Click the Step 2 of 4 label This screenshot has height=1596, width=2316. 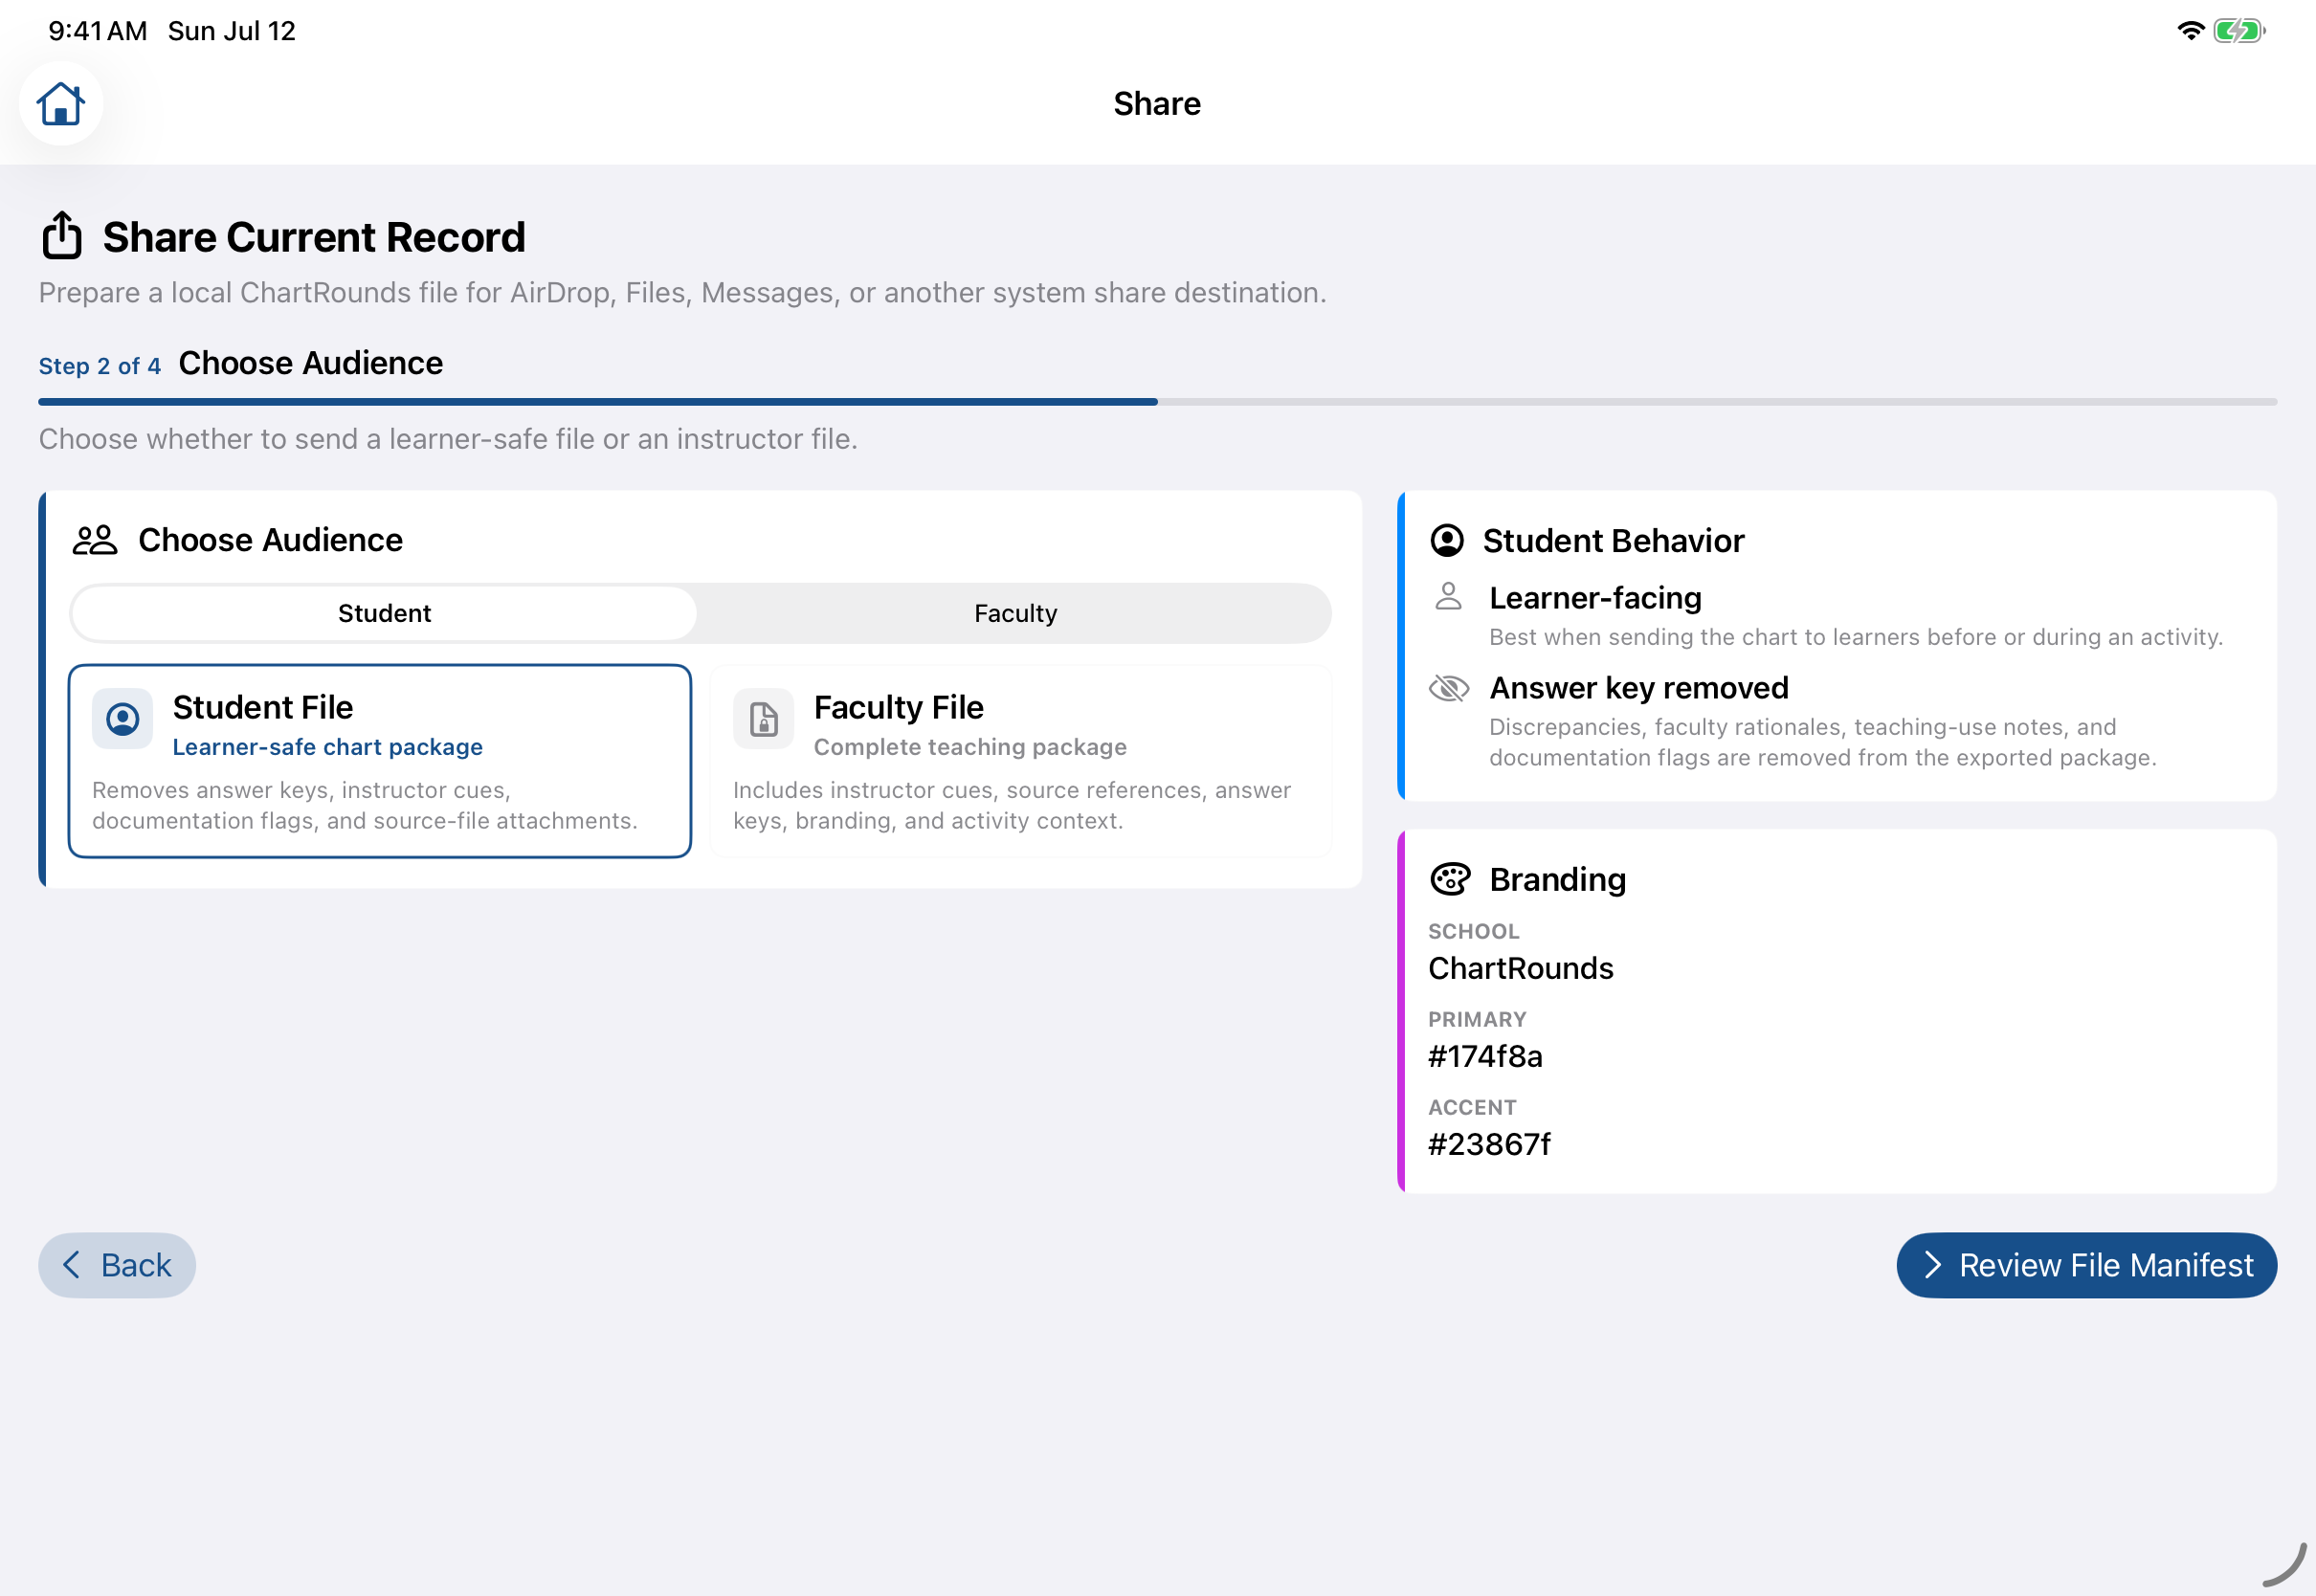(100, 367)
